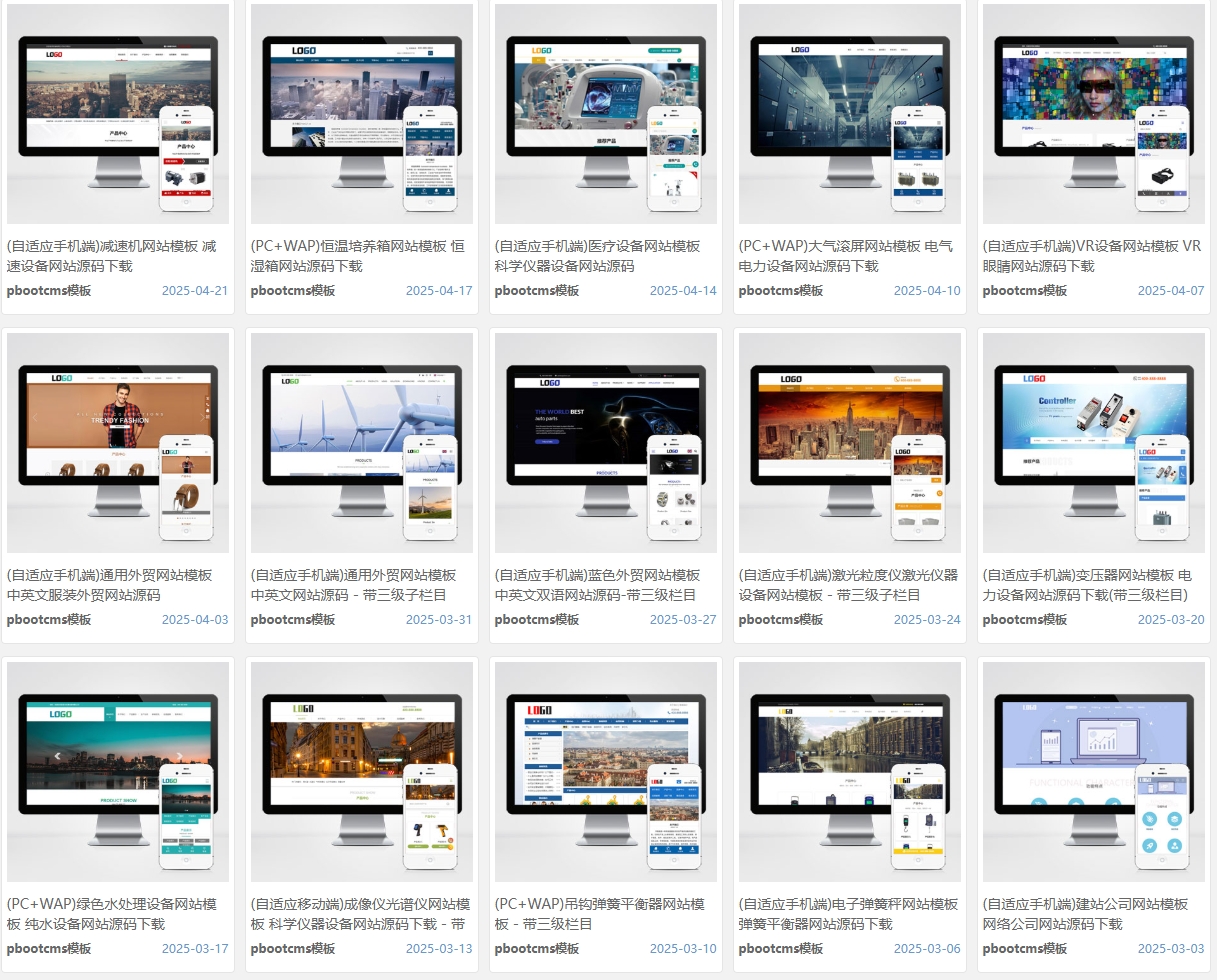Viewport: 1217px width, 980px height.
Task: Open the 中英文服装外贸网站源码 title link
Action: tap(109, 585)
